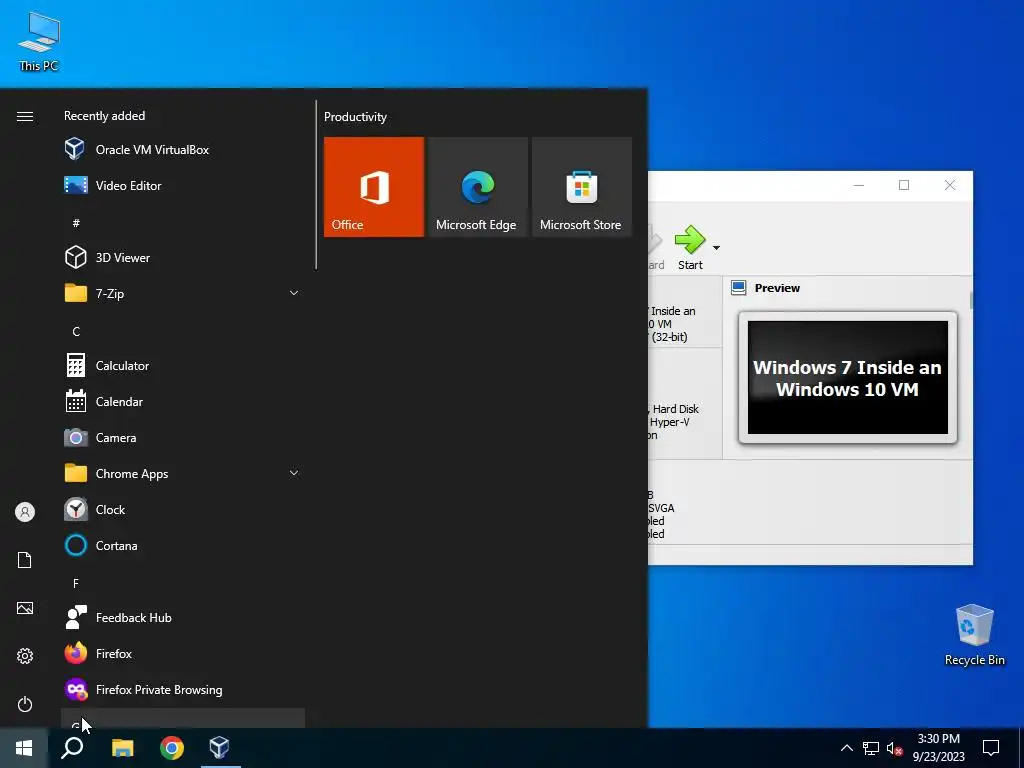The width and height of the screenshot is (1024, 768).
Task: Open the Microsoft Store tile
Action: tap(582, 187)
